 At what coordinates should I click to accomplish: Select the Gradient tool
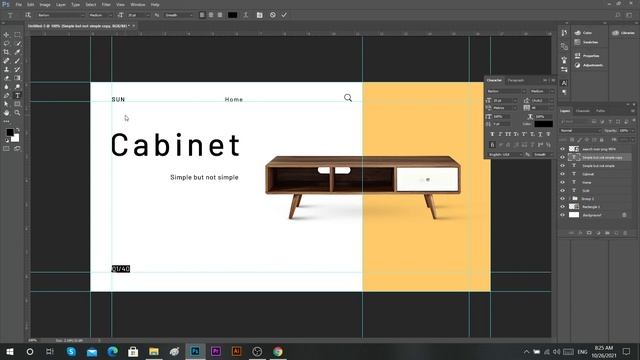pyautogui.click(x=17, y=78)
